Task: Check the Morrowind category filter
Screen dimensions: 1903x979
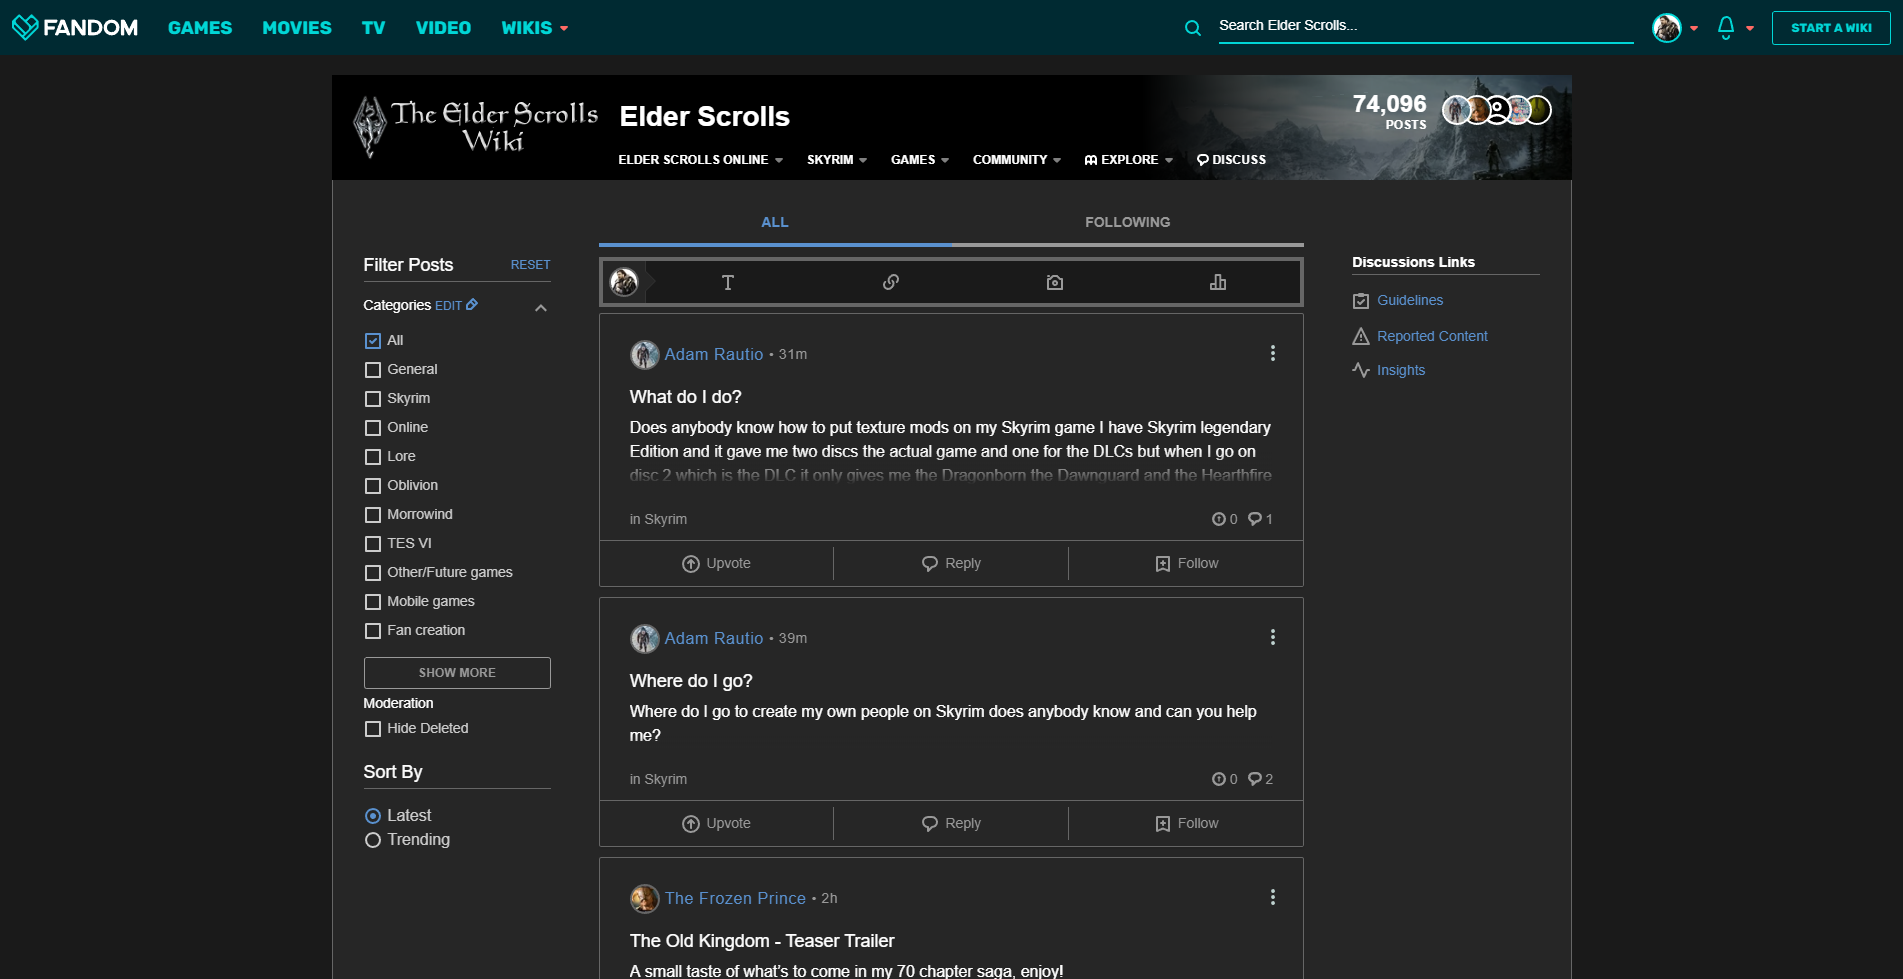Action: click(373, 515)
